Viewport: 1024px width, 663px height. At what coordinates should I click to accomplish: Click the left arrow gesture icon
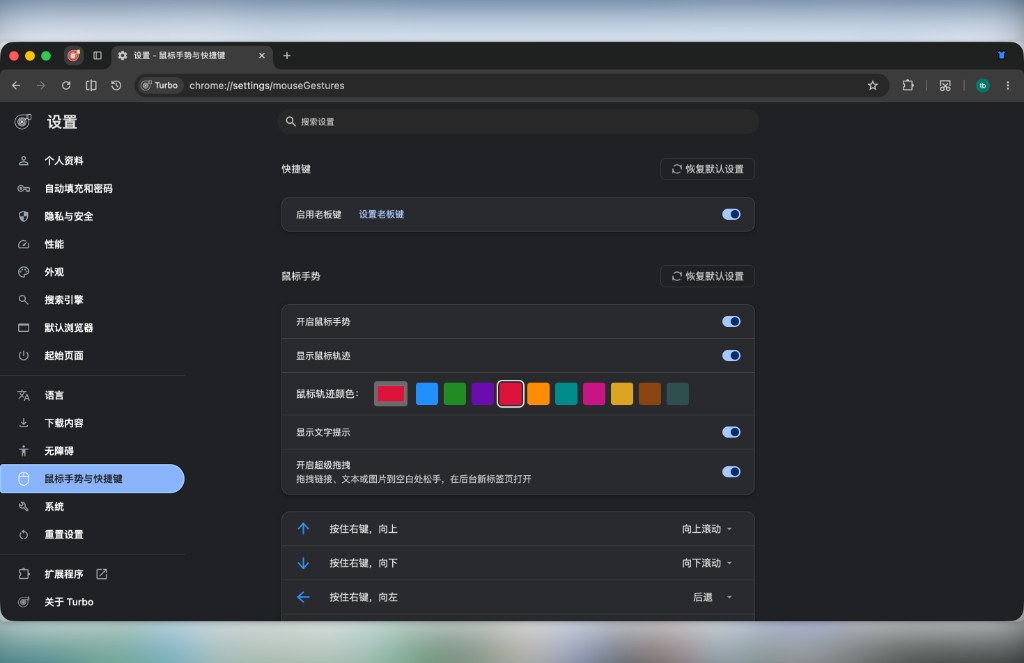(x=303, y=597)
